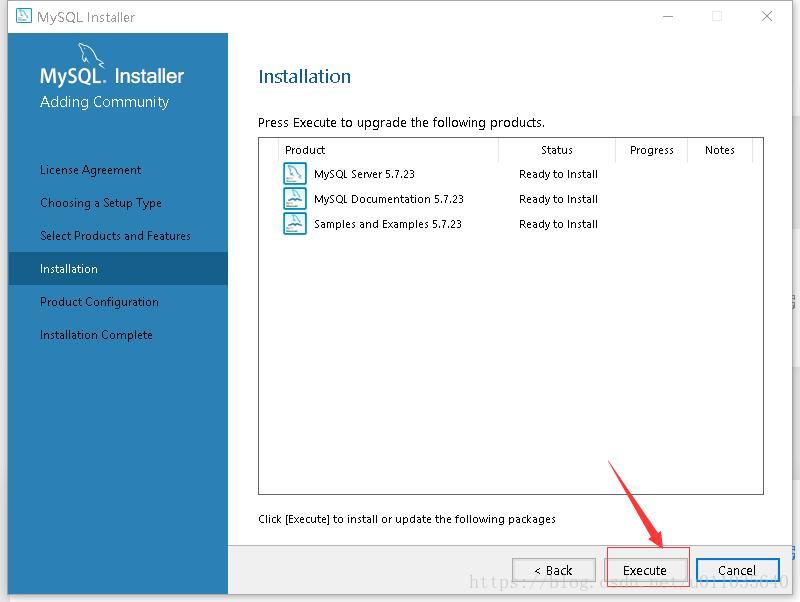Click Ready to Install status for MySQL Documentation

[x=558, y=199]
